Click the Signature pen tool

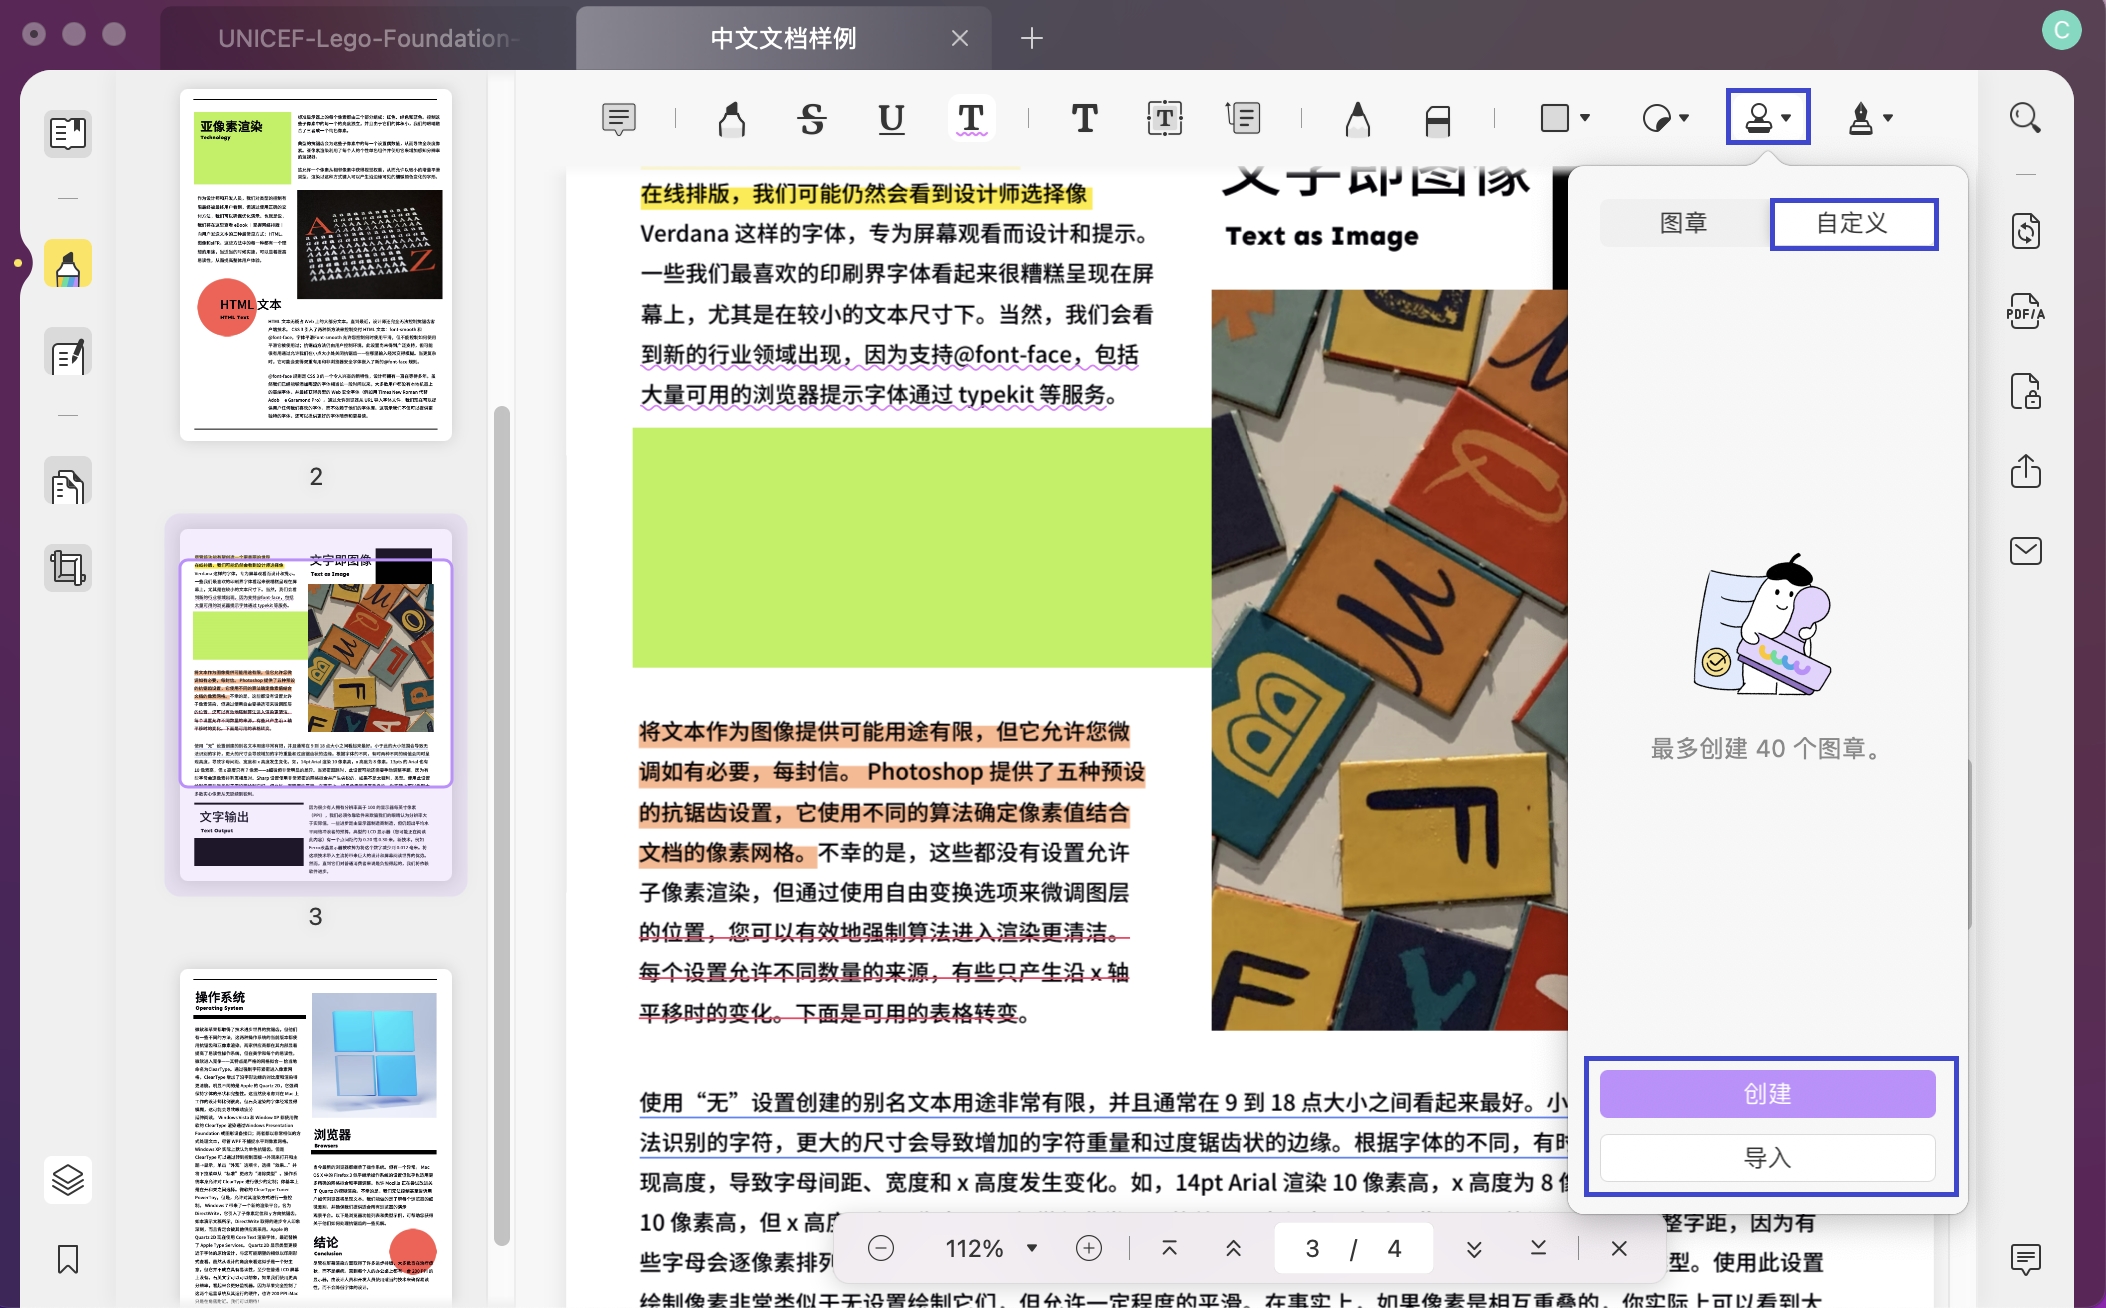[x=1860, y=118]
